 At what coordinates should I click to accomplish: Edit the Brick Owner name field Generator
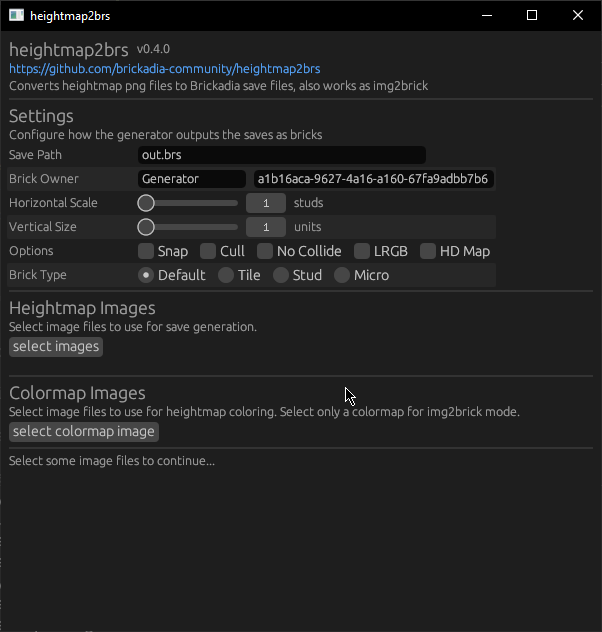tap(192, 179)
